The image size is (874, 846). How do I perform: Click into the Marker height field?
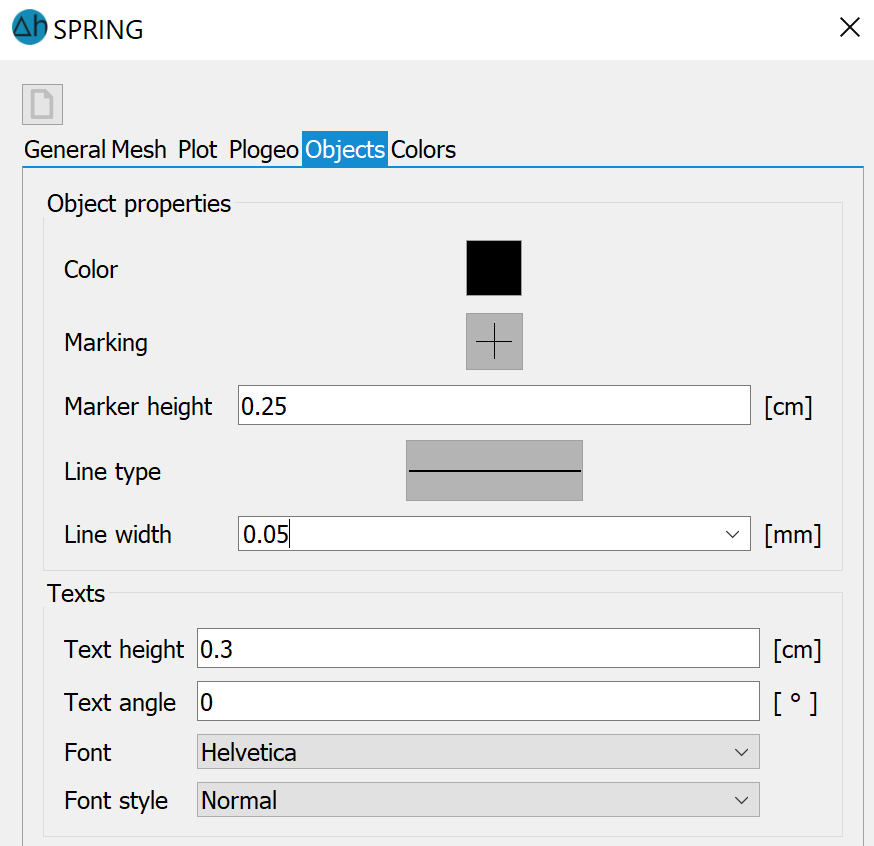coord(494,405)
